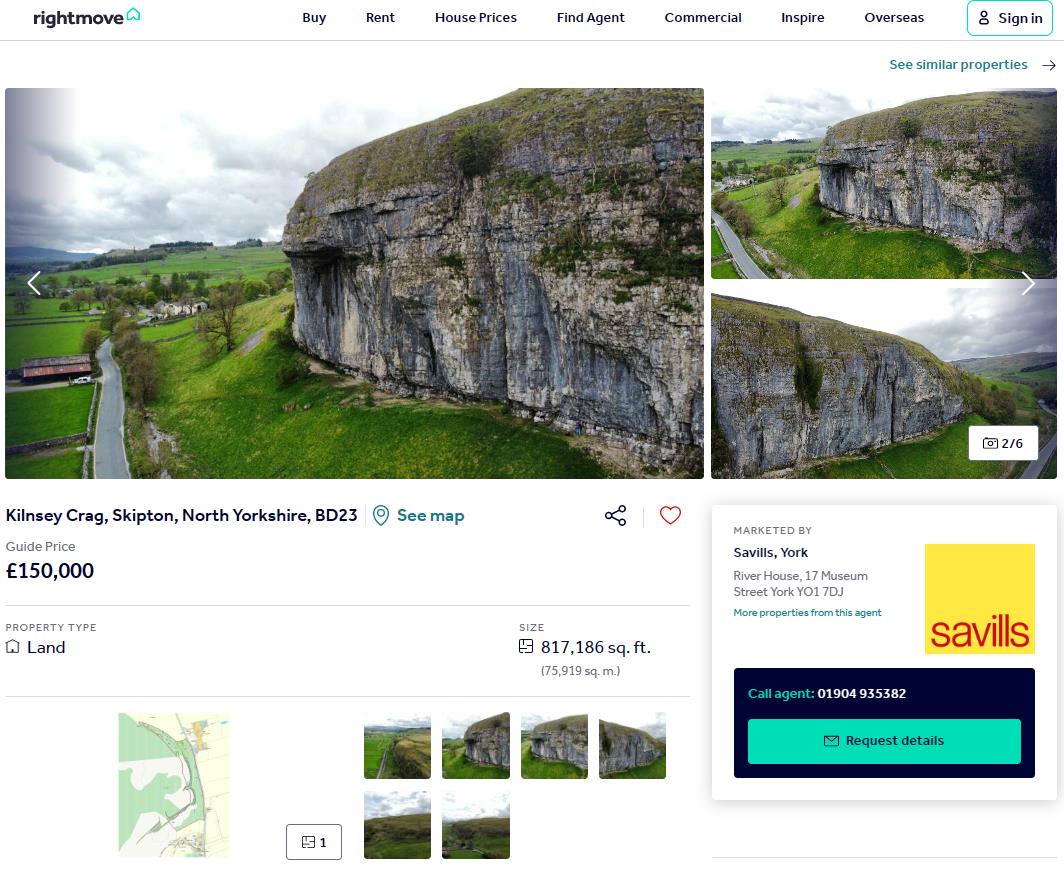Click the Request details button
This screenshot has height=872, width=1064.
click(x=884, y=741)
